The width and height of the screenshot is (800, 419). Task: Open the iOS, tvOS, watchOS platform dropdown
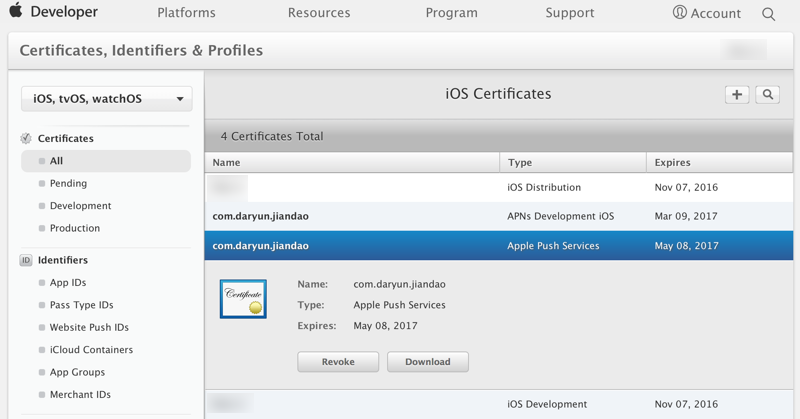[107, 99]
